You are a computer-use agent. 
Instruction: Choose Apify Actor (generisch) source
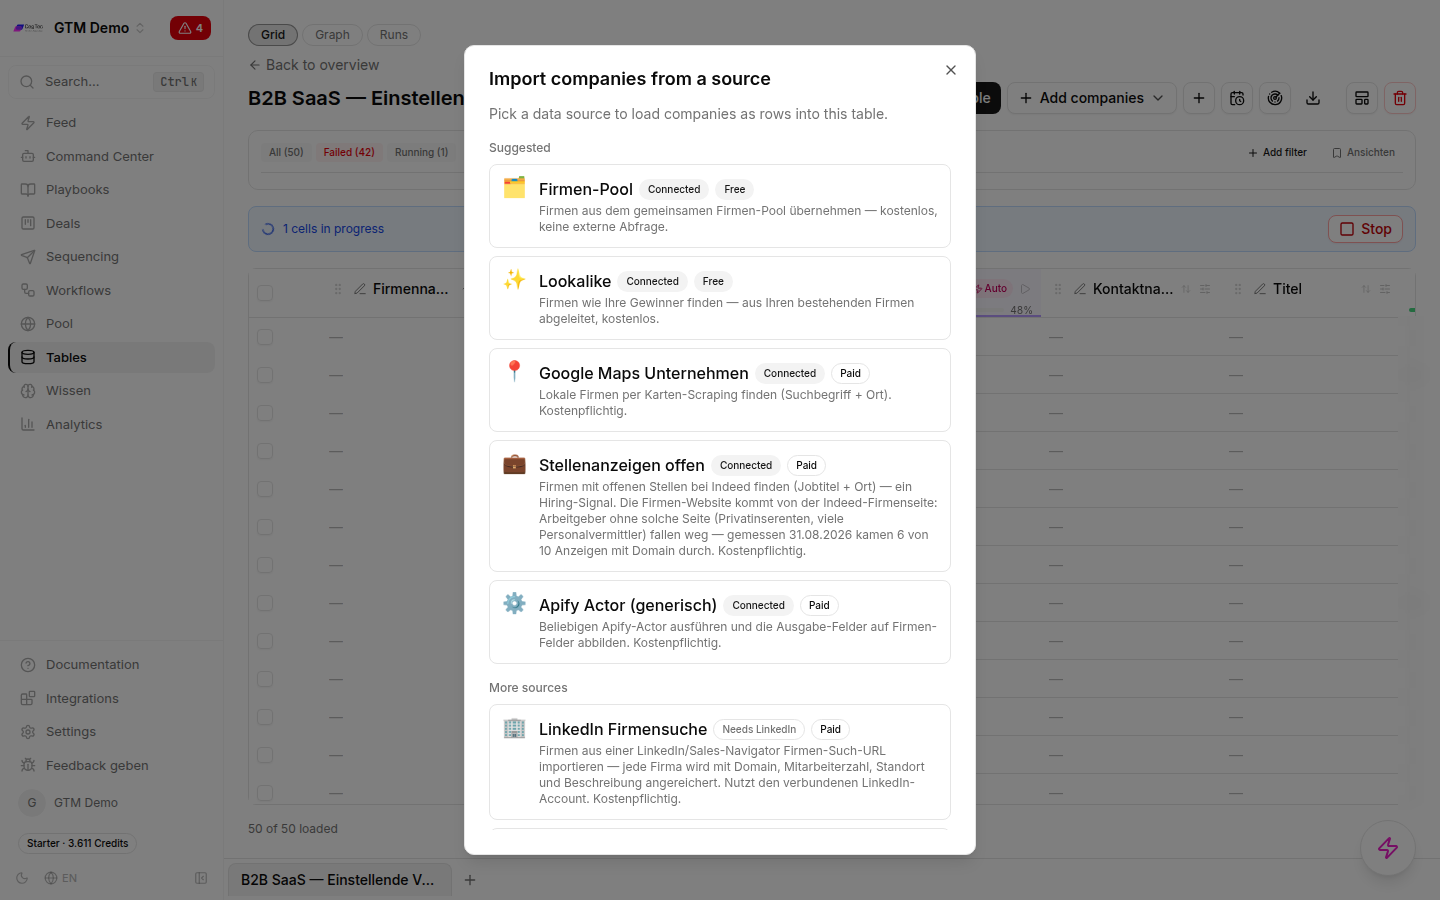click(720, 622)
